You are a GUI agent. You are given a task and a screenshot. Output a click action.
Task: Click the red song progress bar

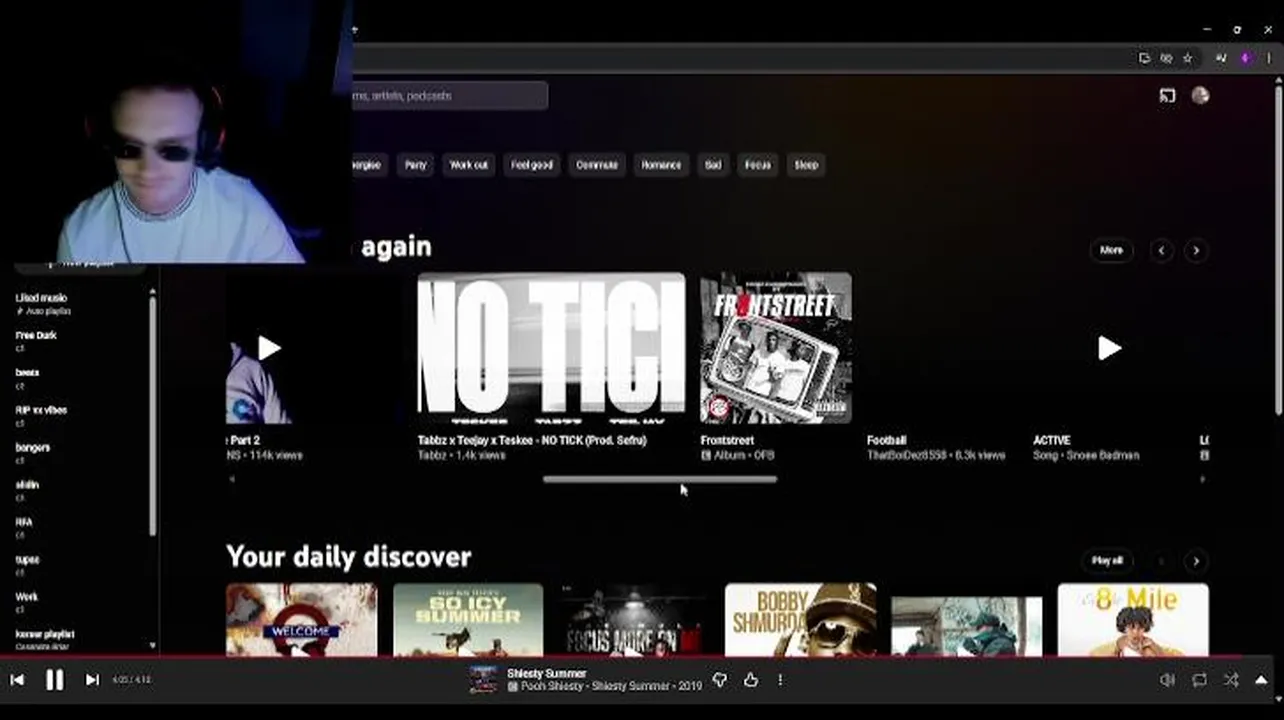click(640, 657)
